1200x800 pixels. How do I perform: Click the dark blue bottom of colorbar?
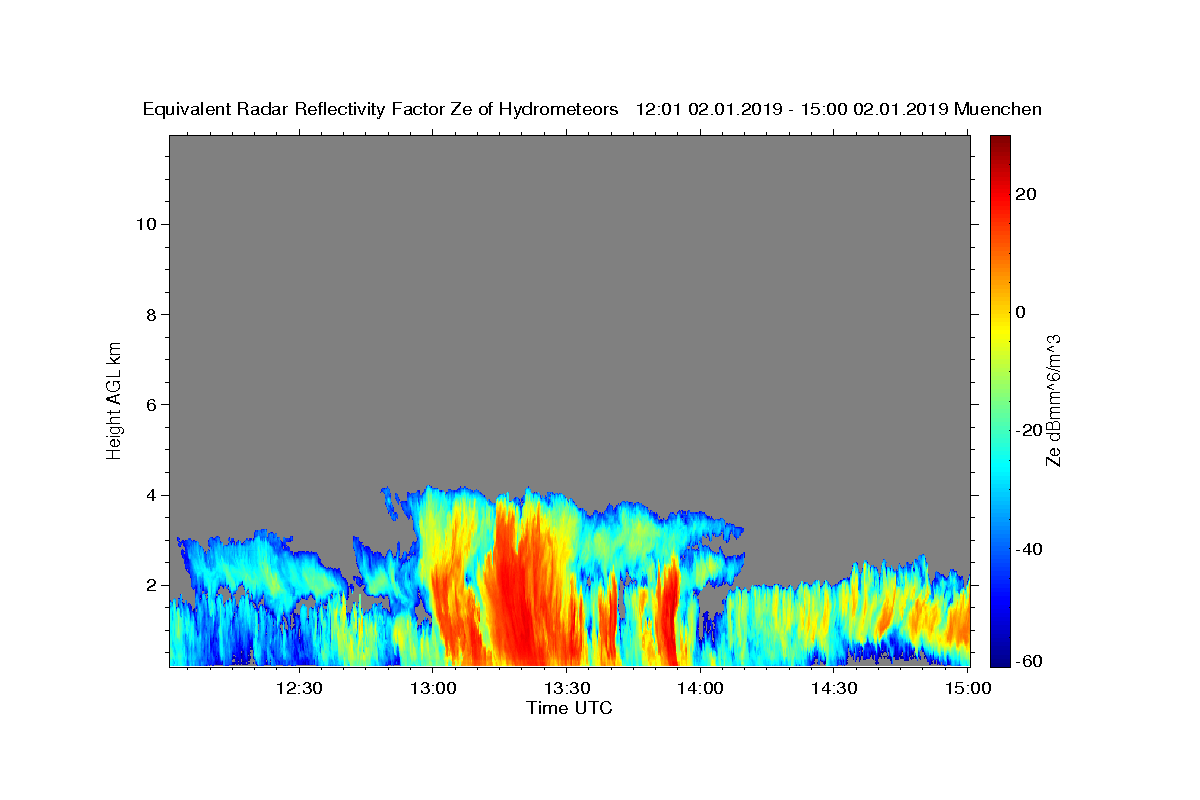(1000, 657)
